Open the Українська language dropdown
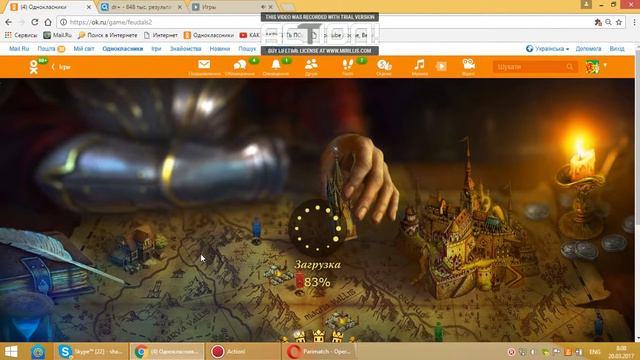Screen dimensions: 640x360 (547, 49)
